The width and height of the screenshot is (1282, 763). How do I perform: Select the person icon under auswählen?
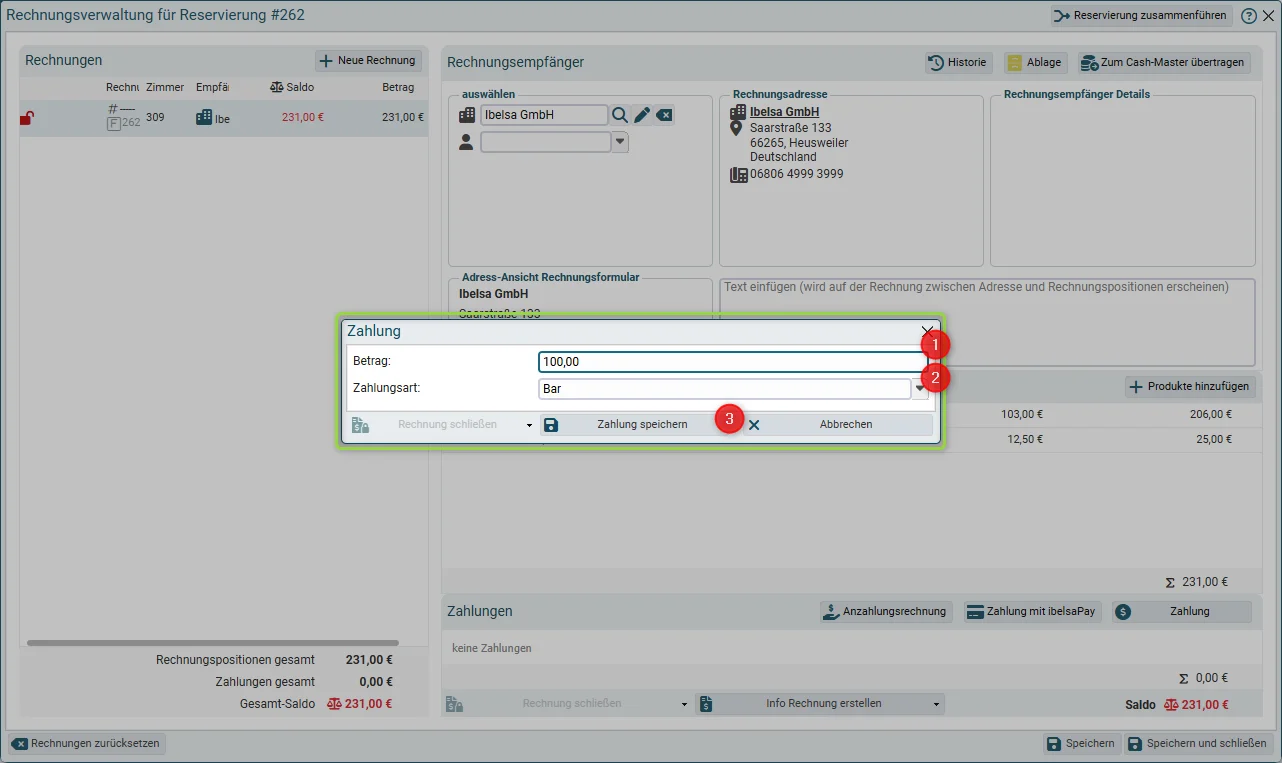tap(466, 142)
